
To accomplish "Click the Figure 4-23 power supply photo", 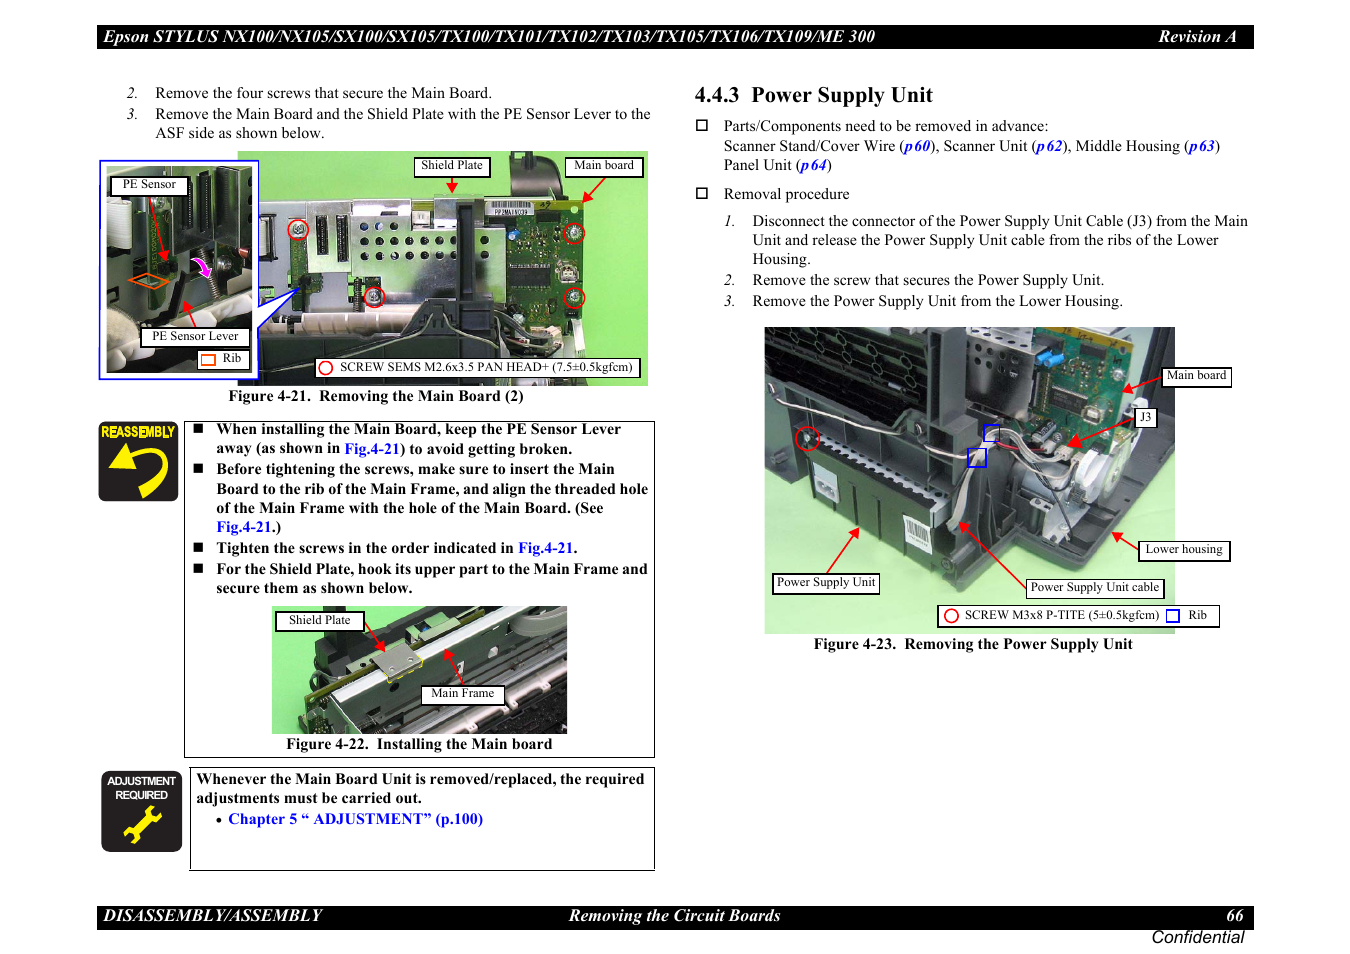I will click(x=969, y=480).
